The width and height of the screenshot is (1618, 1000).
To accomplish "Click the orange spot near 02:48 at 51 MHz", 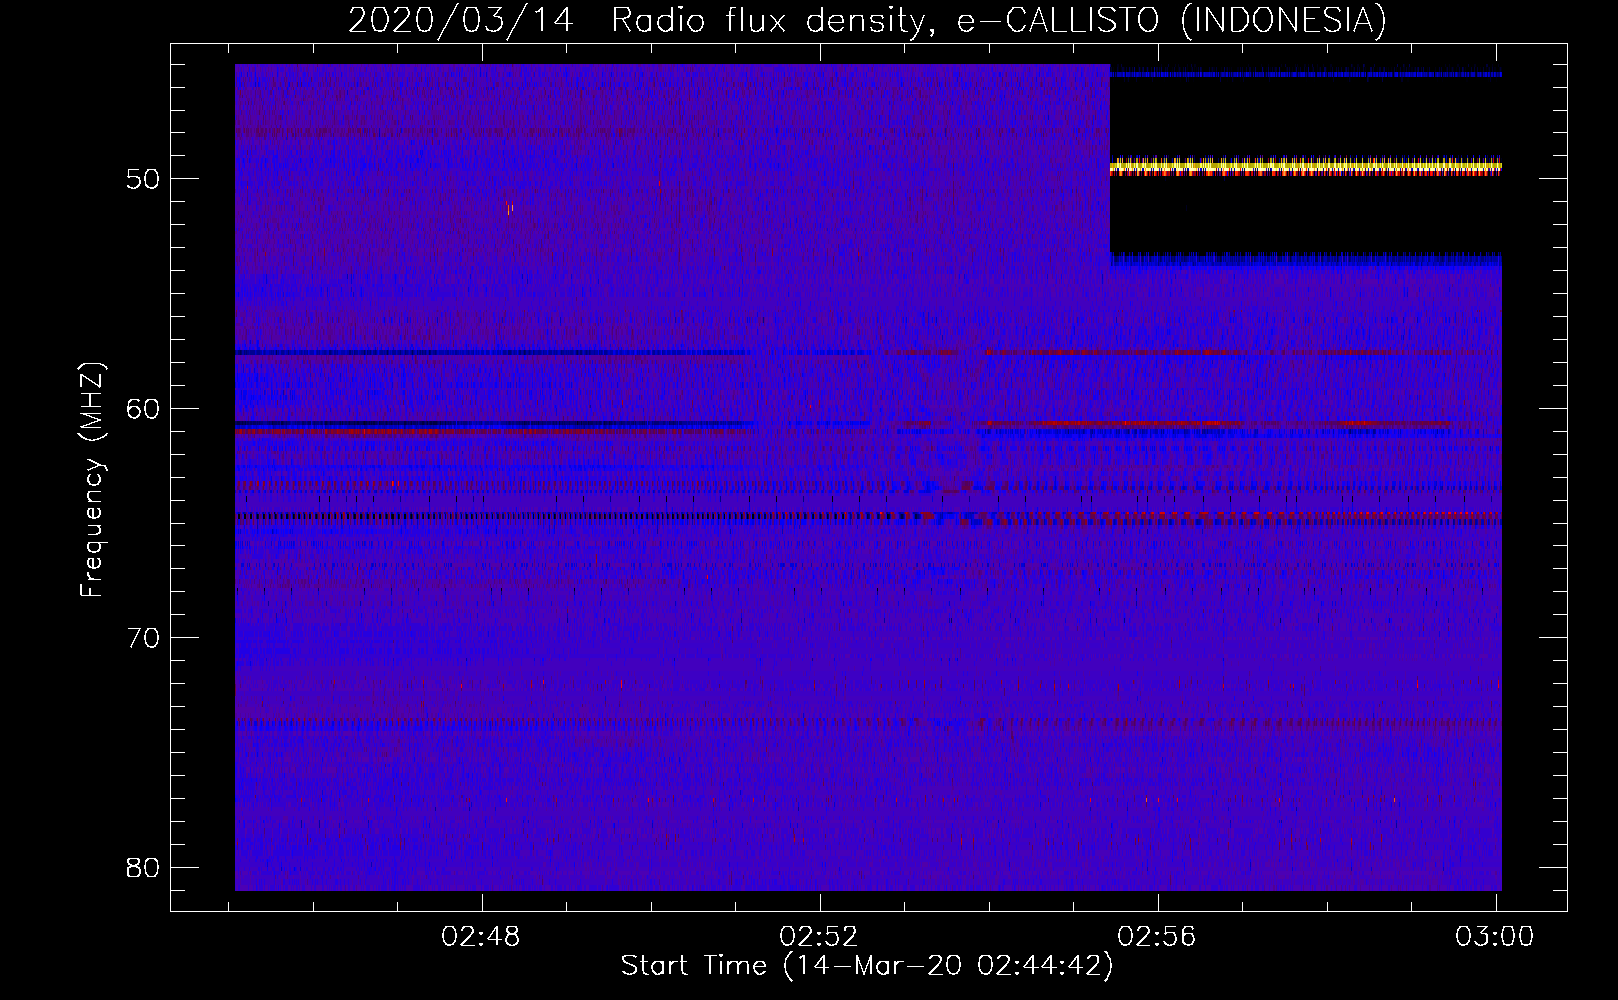I will point(510,209).
